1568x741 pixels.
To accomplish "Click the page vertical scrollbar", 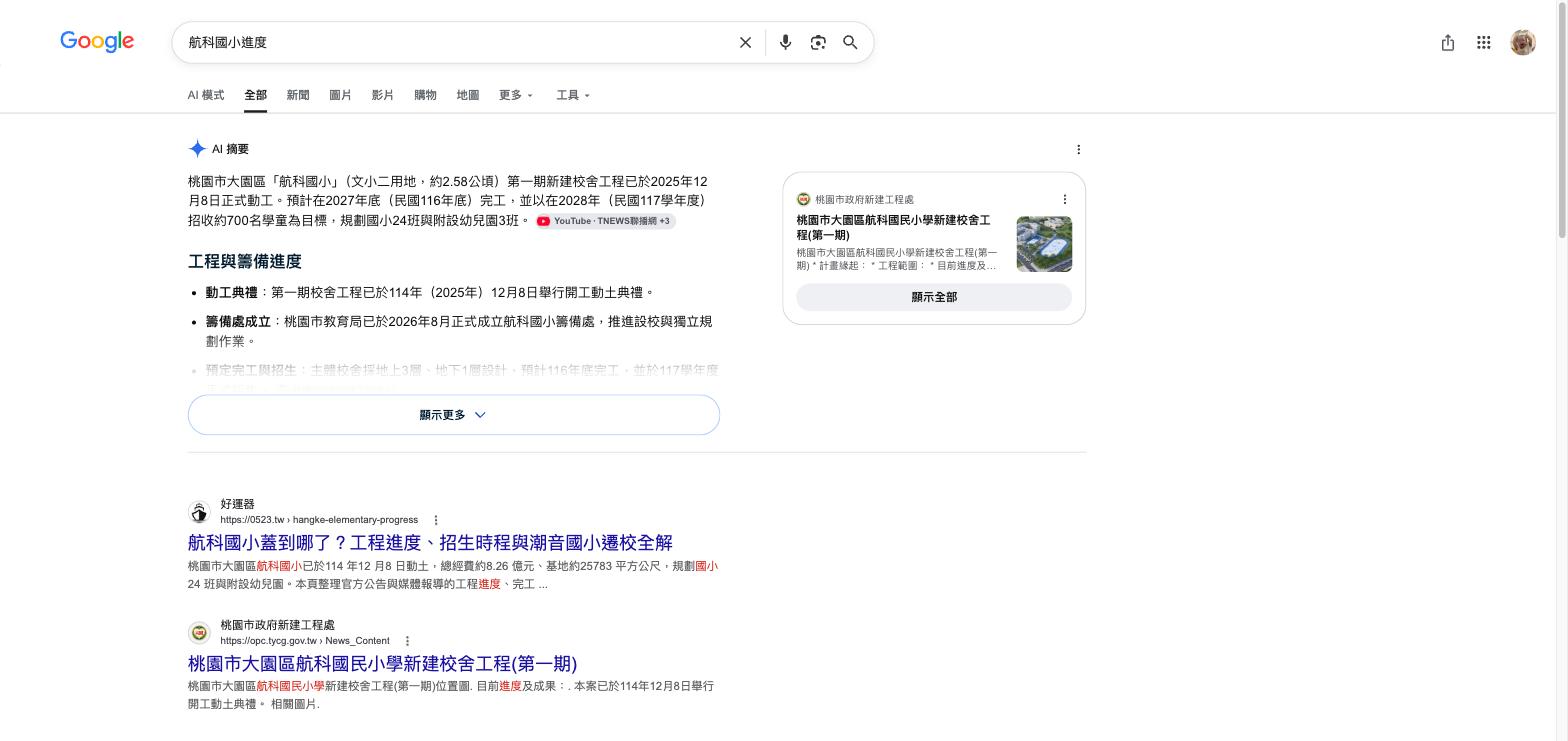I will (1562, 120).
